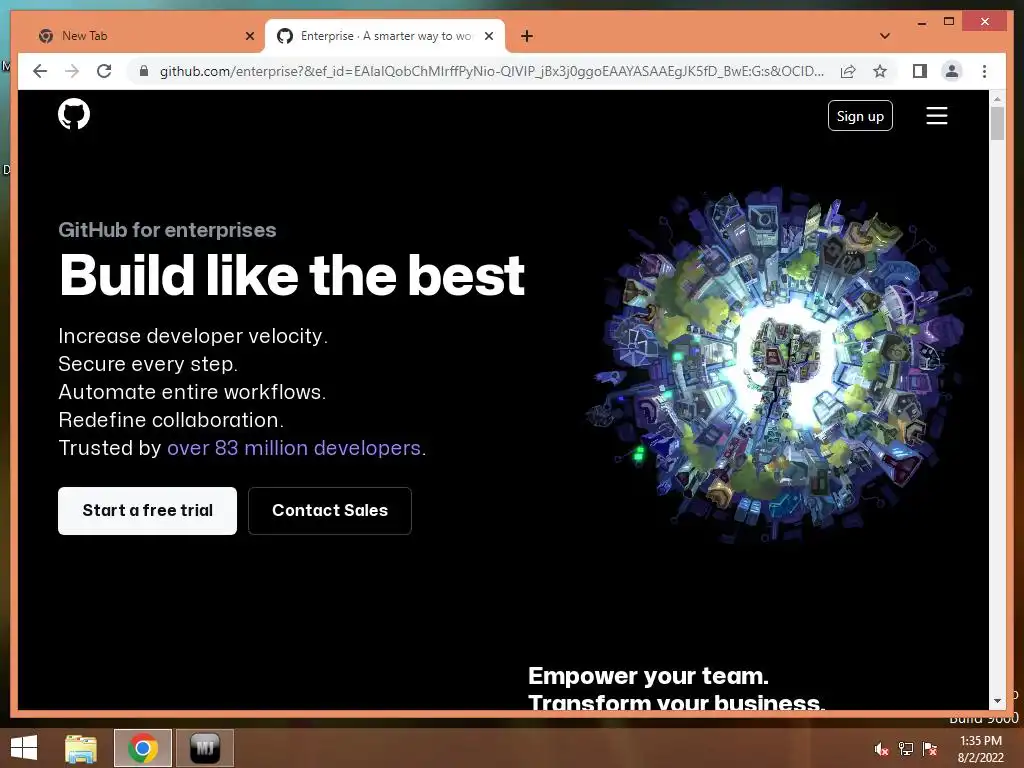Click the globe city illustration
This screenshot has width=1024, height=768.
(780, 366)
